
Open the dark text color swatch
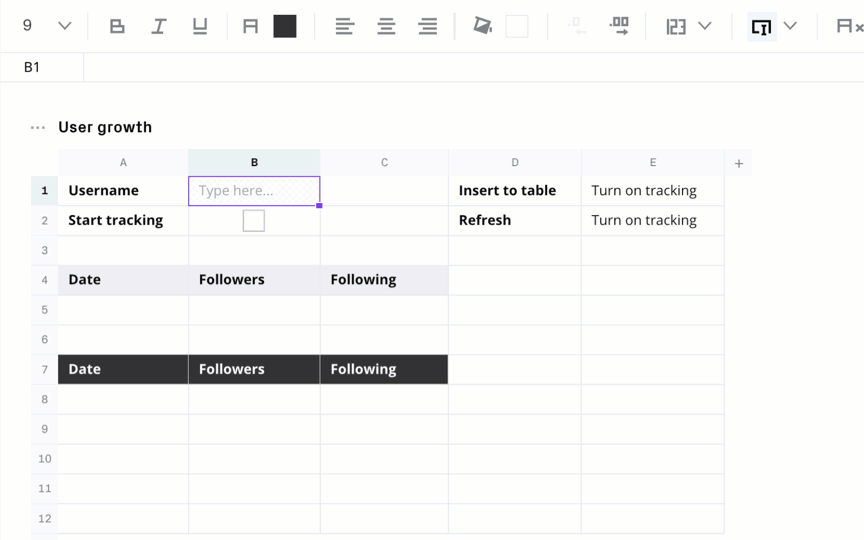click(x=285, y=26)
